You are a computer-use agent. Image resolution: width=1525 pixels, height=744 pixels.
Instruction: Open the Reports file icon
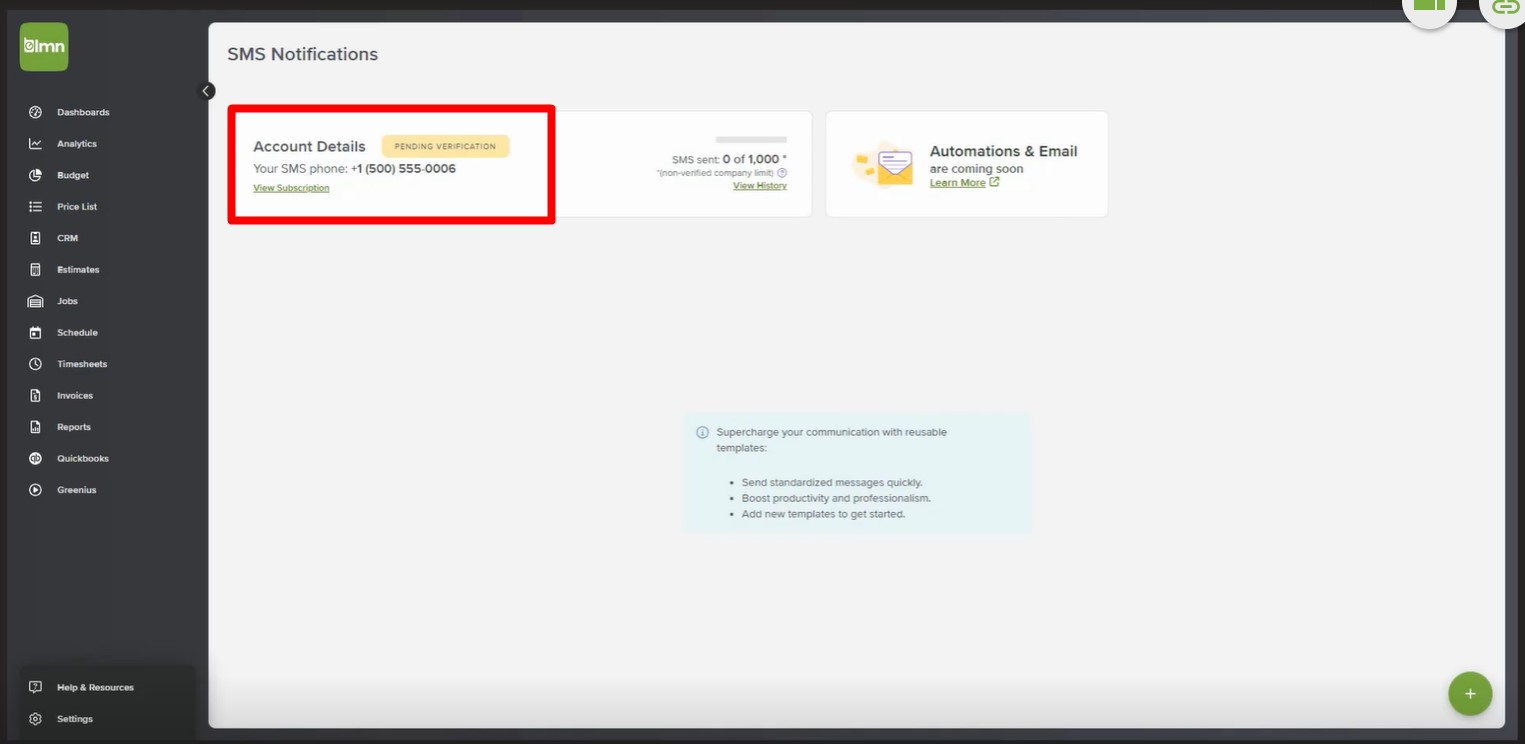click(x=35, y=427)
